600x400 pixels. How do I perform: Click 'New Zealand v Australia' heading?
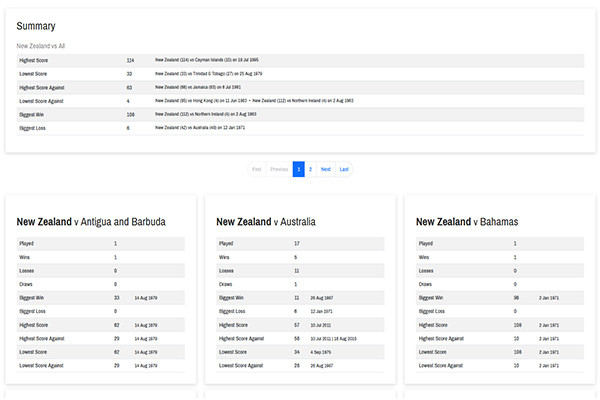point(266,222)
